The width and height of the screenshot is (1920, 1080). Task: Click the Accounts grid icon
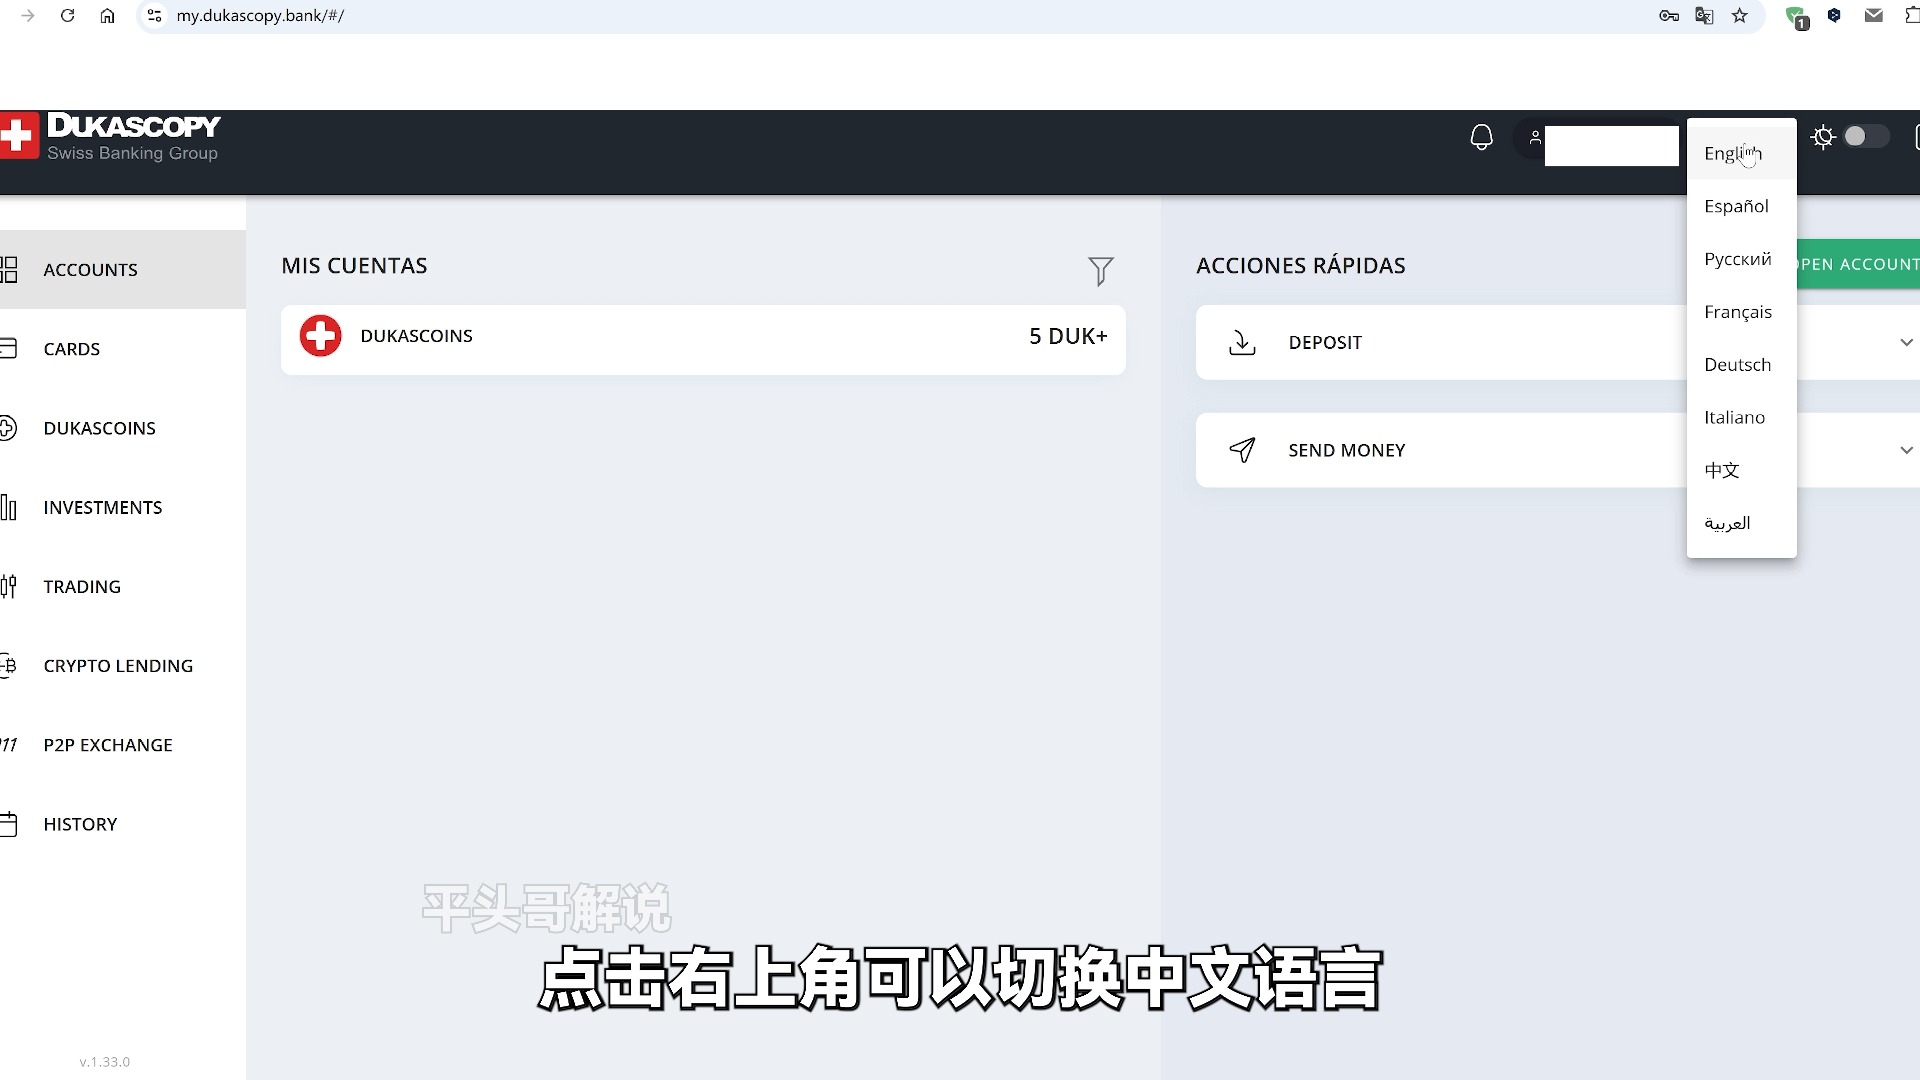[9, 270]
